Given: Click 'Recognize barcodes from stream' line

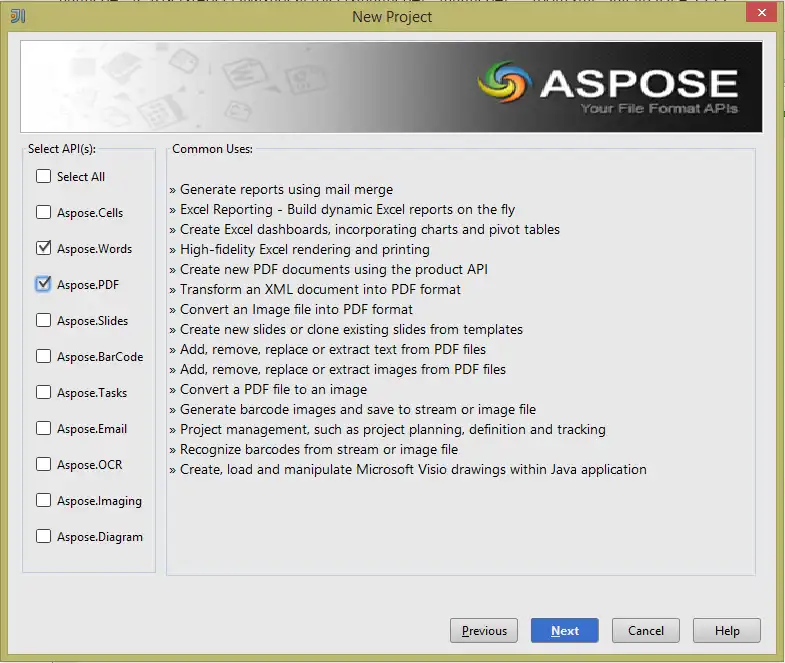Looking at the screenshot, I should point(313,450).
